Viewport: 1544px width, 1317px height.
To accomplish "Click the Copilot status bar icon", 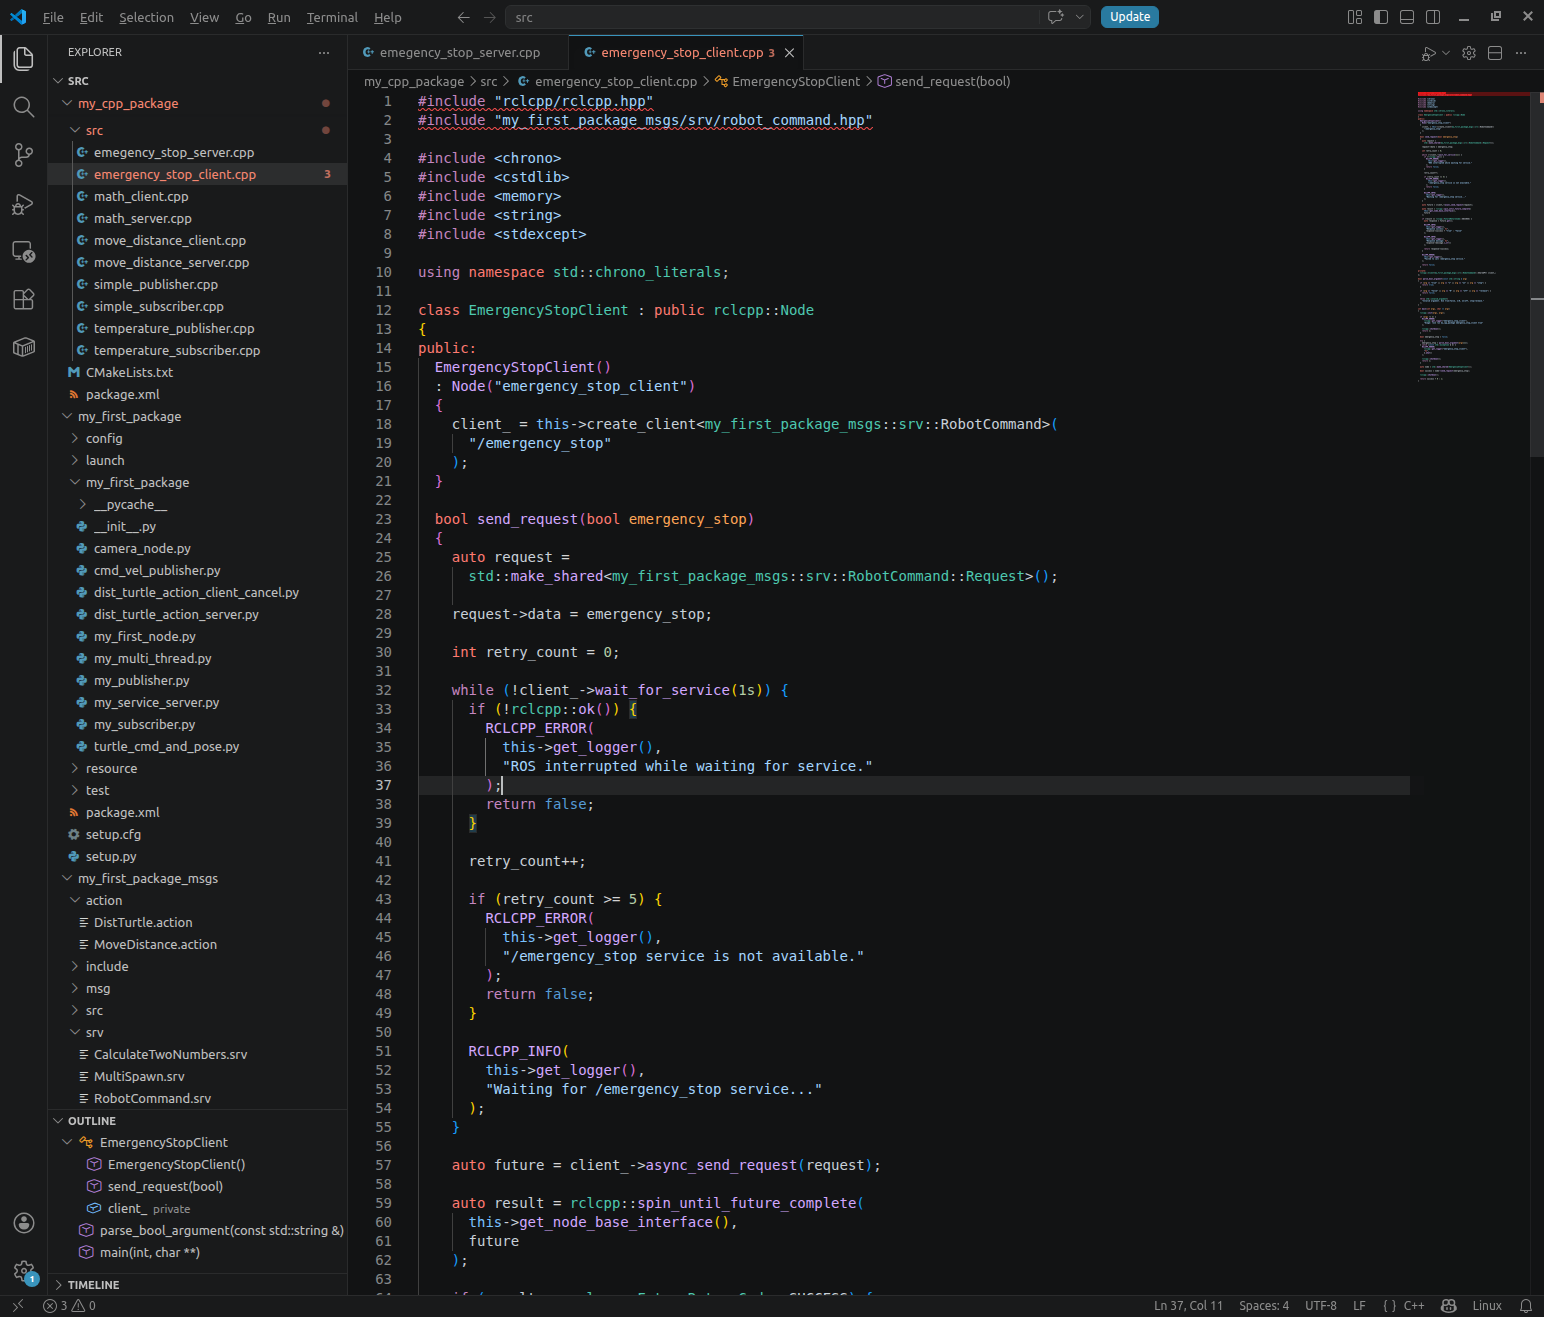I will tap(1448, 1306).
